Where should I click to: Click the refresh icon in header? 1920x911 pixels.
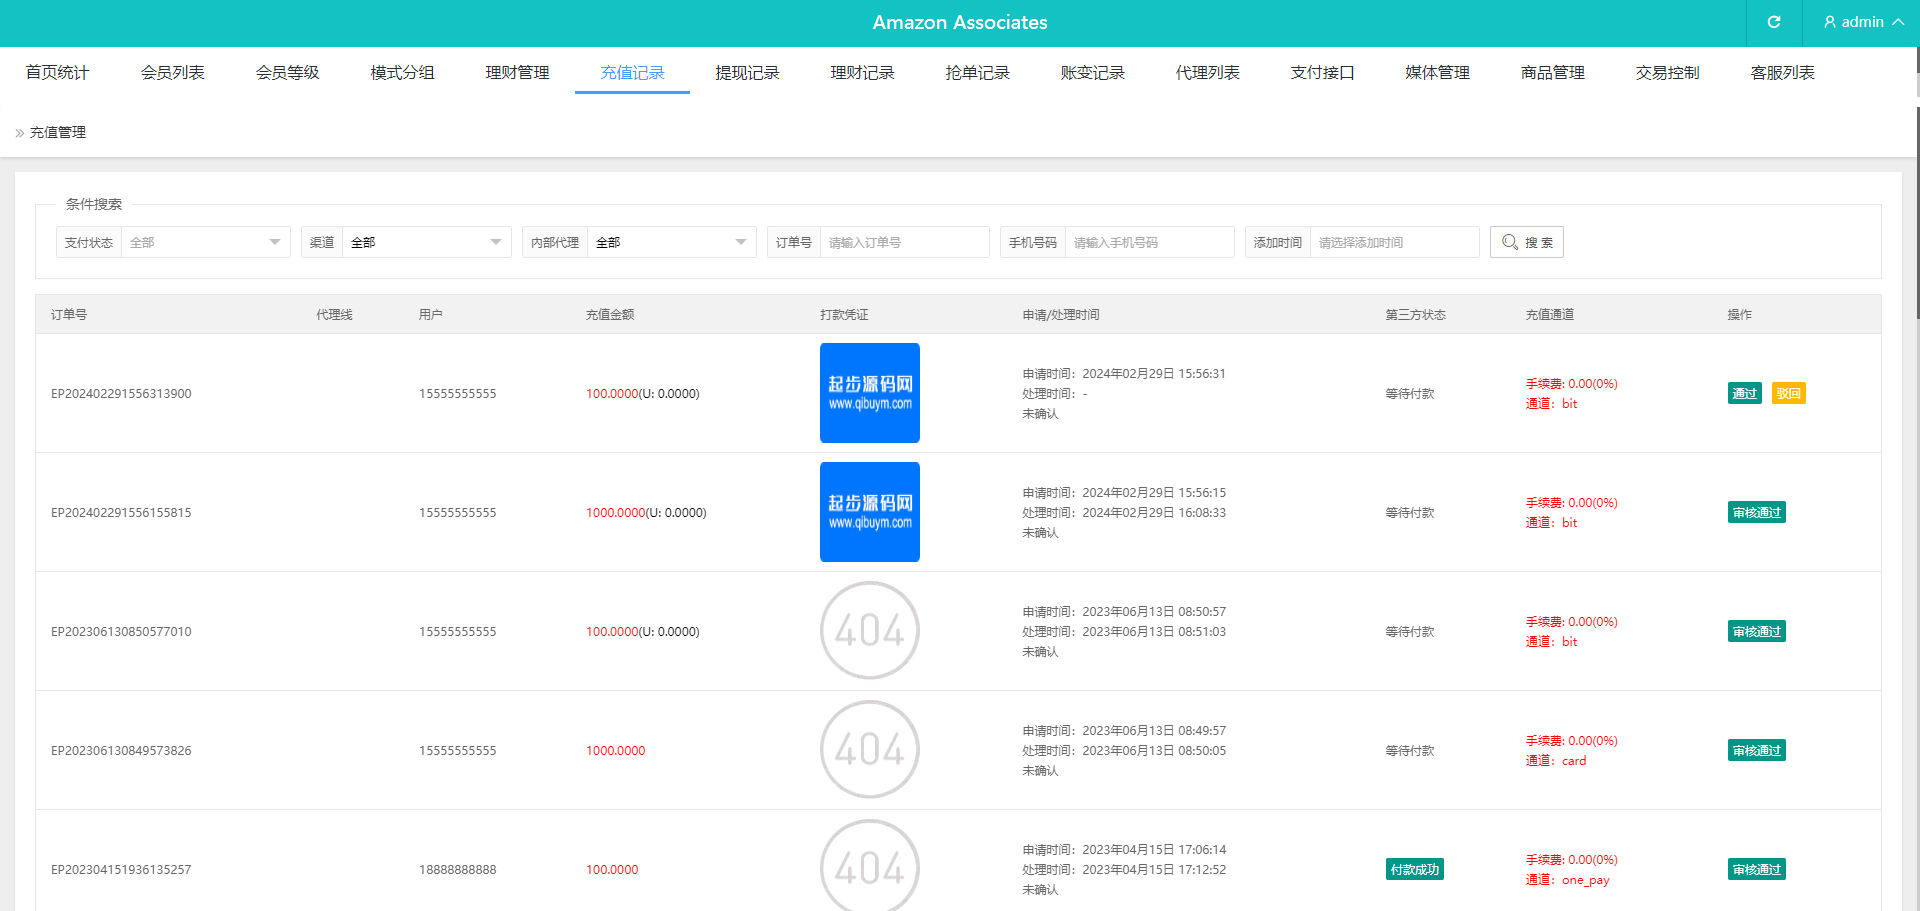pyautogui.click(x=1774, y=22)
